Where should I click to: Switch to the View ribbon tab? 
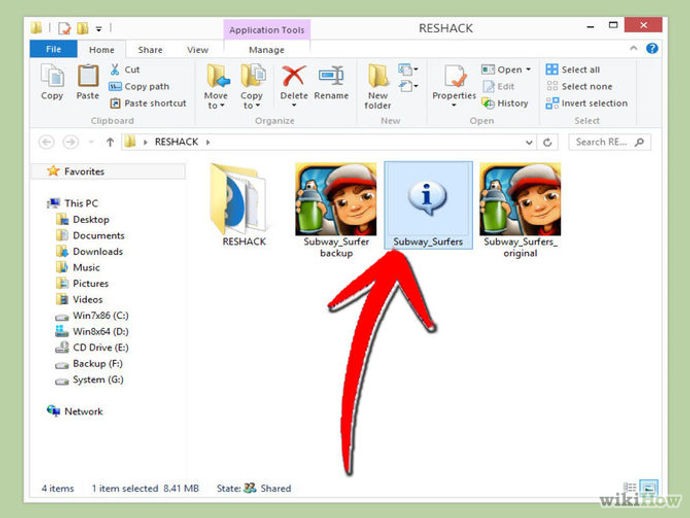[198, 50]
